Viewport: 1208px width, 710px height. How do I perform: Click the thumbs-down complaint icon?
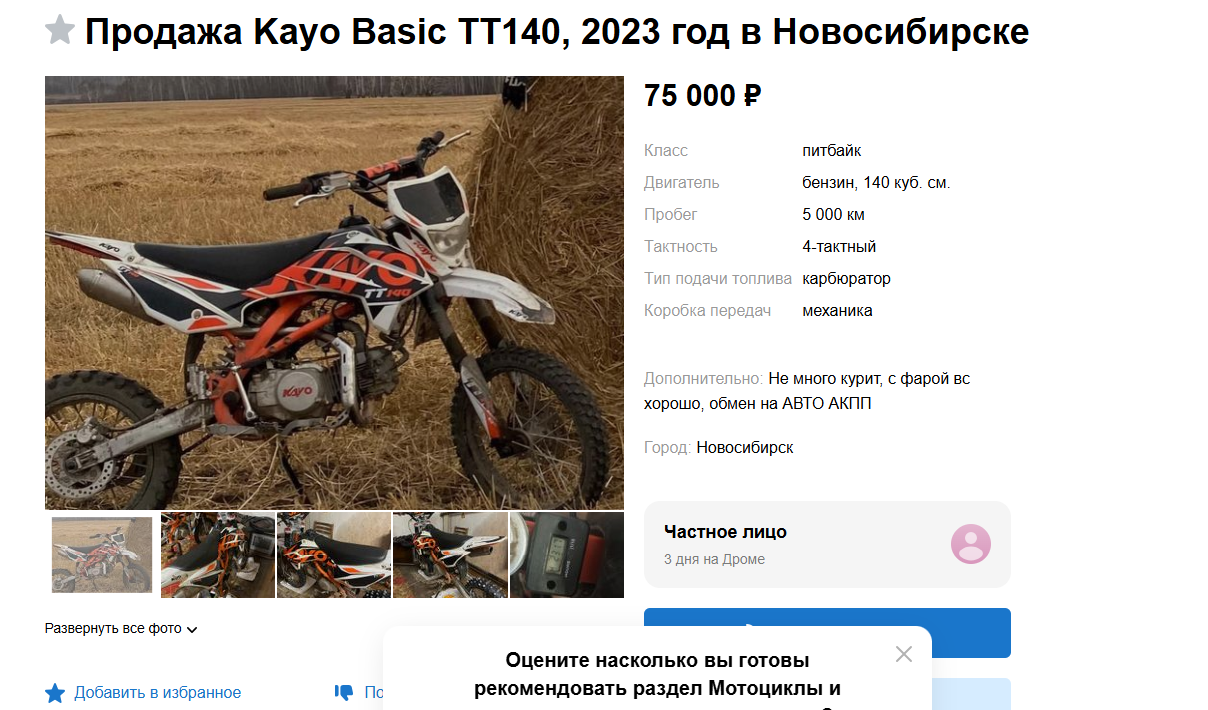(x=344, y=693)
